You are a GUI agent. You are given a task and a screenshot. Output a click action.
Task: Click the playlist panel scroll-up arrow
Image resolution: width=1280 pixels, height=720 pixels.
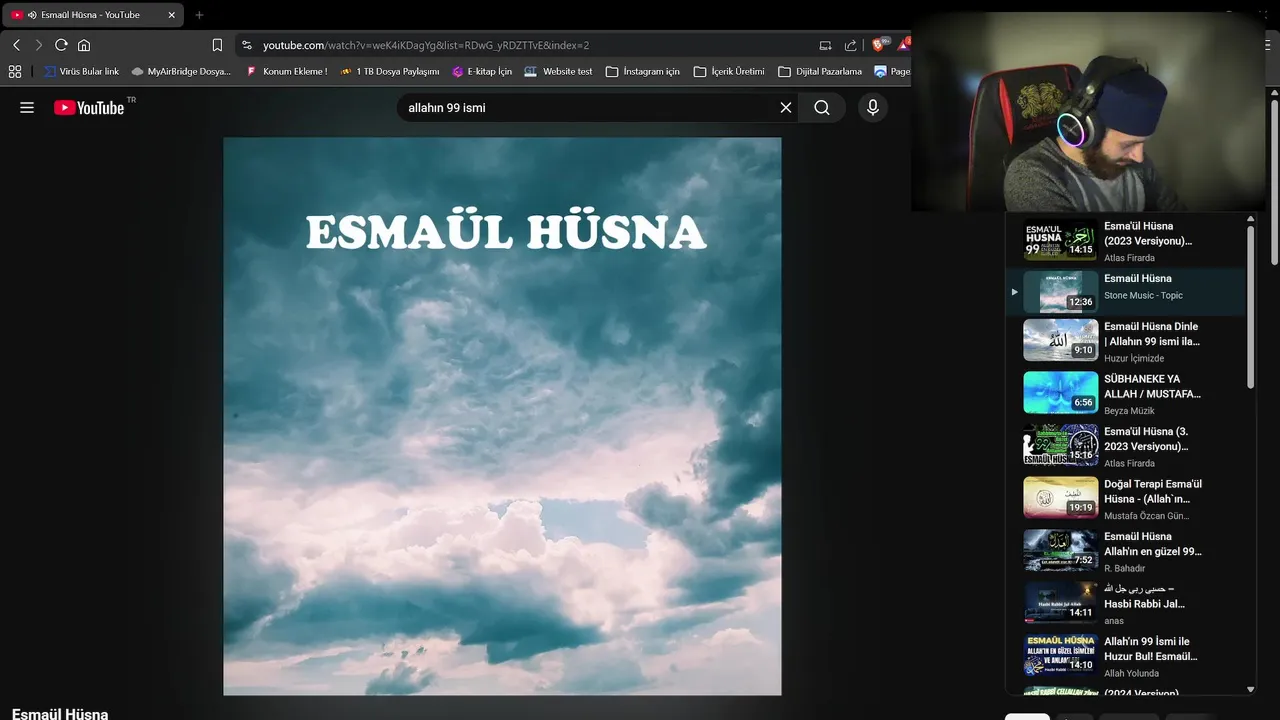[1250, 219]
